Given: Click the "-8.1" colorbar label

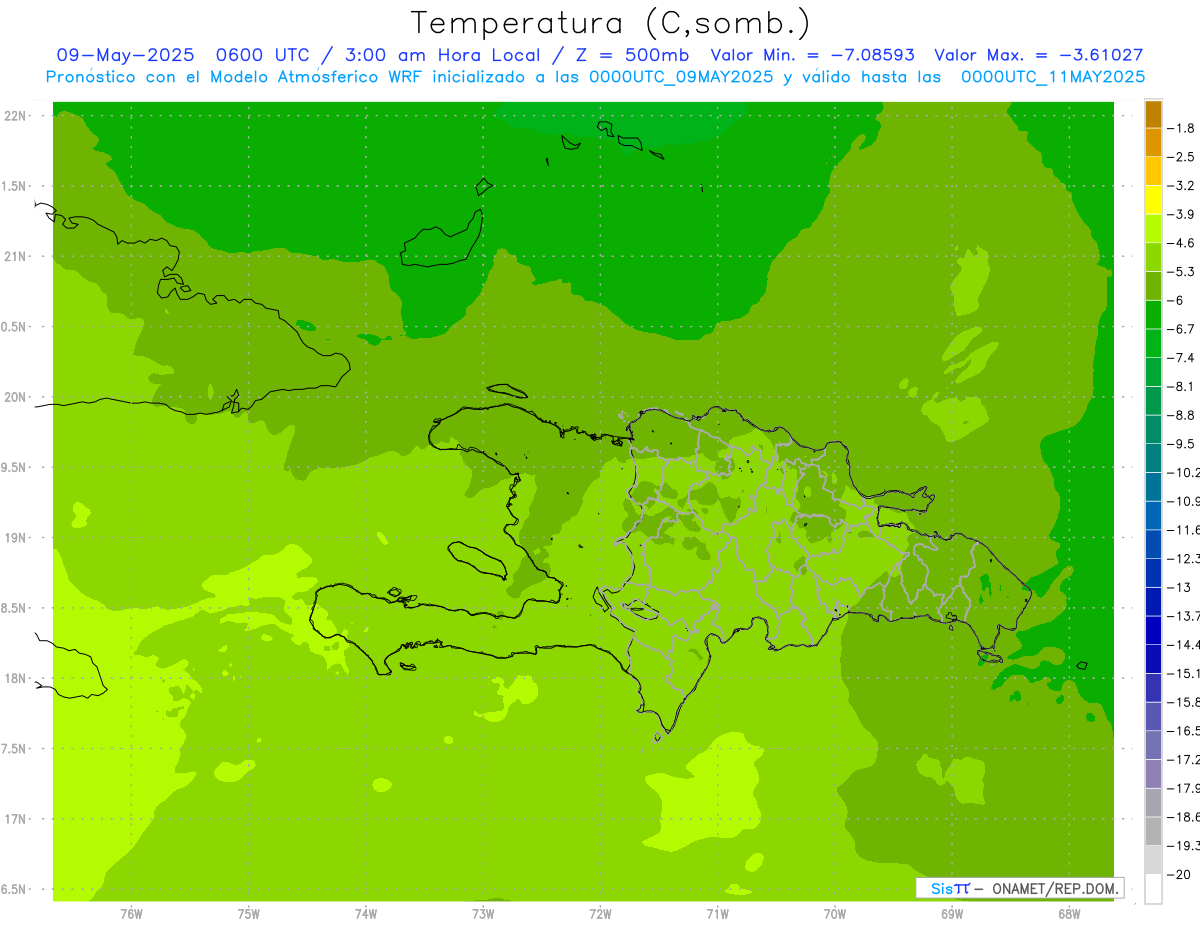Looking at the screenshot, I should point(1182,386).
